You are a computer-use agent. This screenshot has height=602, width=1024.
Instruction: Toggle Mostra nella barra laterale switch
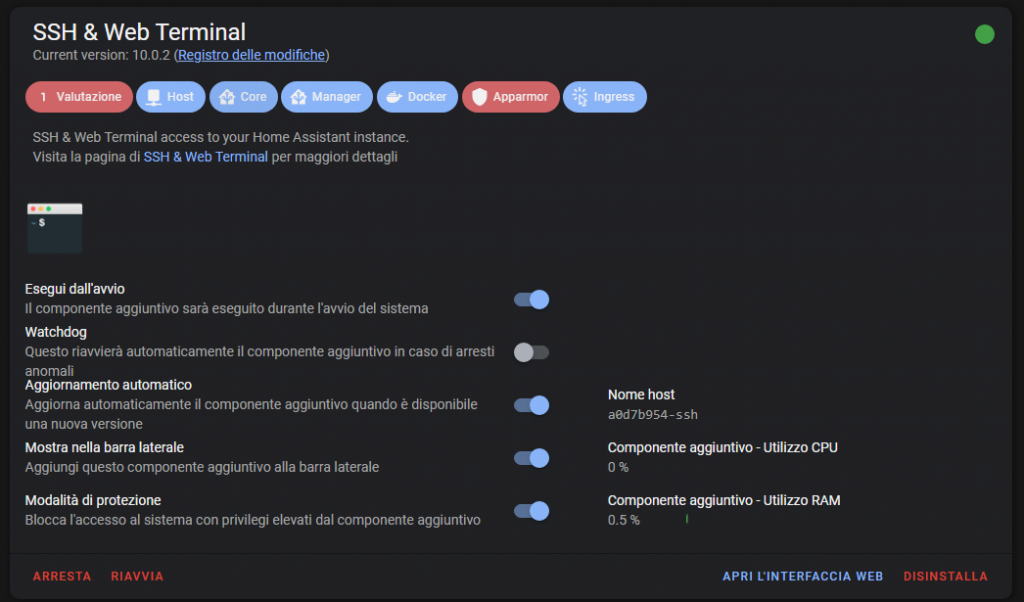click(x=531, y=458)
